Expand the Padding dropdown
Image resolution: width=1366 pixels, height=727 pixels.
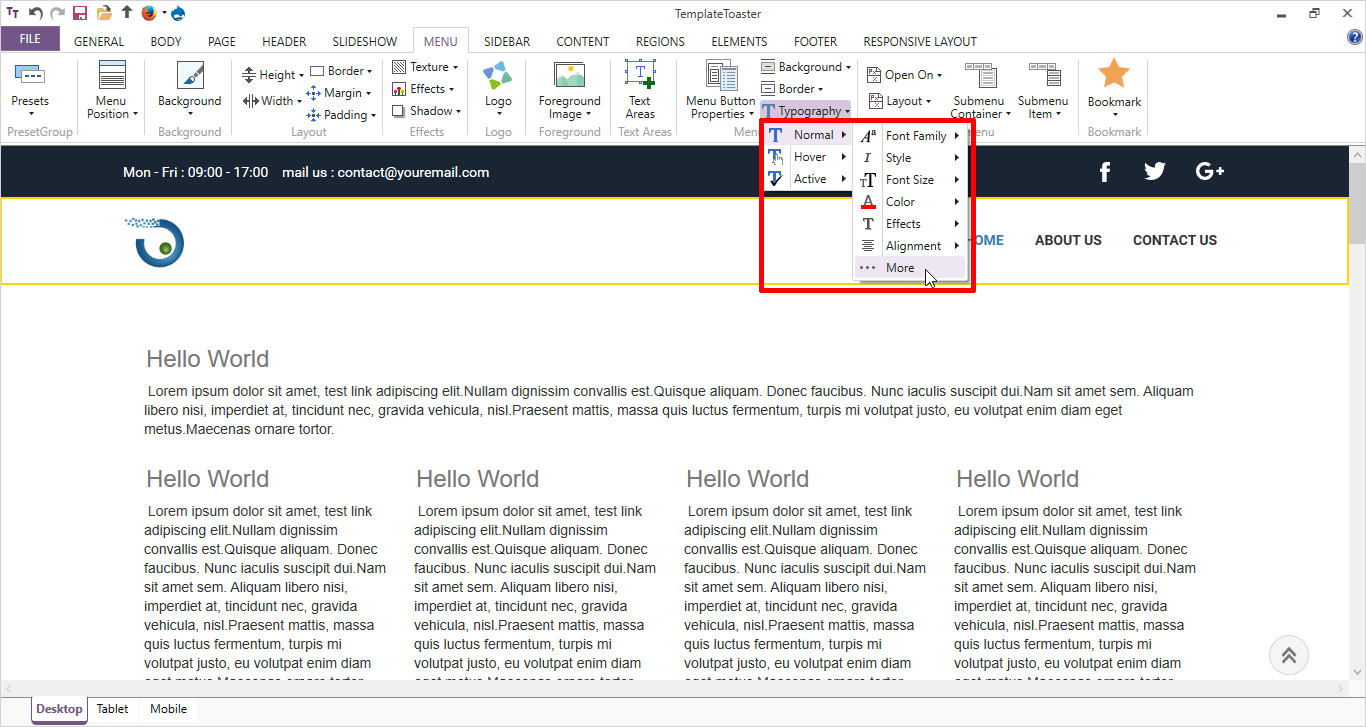[x=342, y=115]
